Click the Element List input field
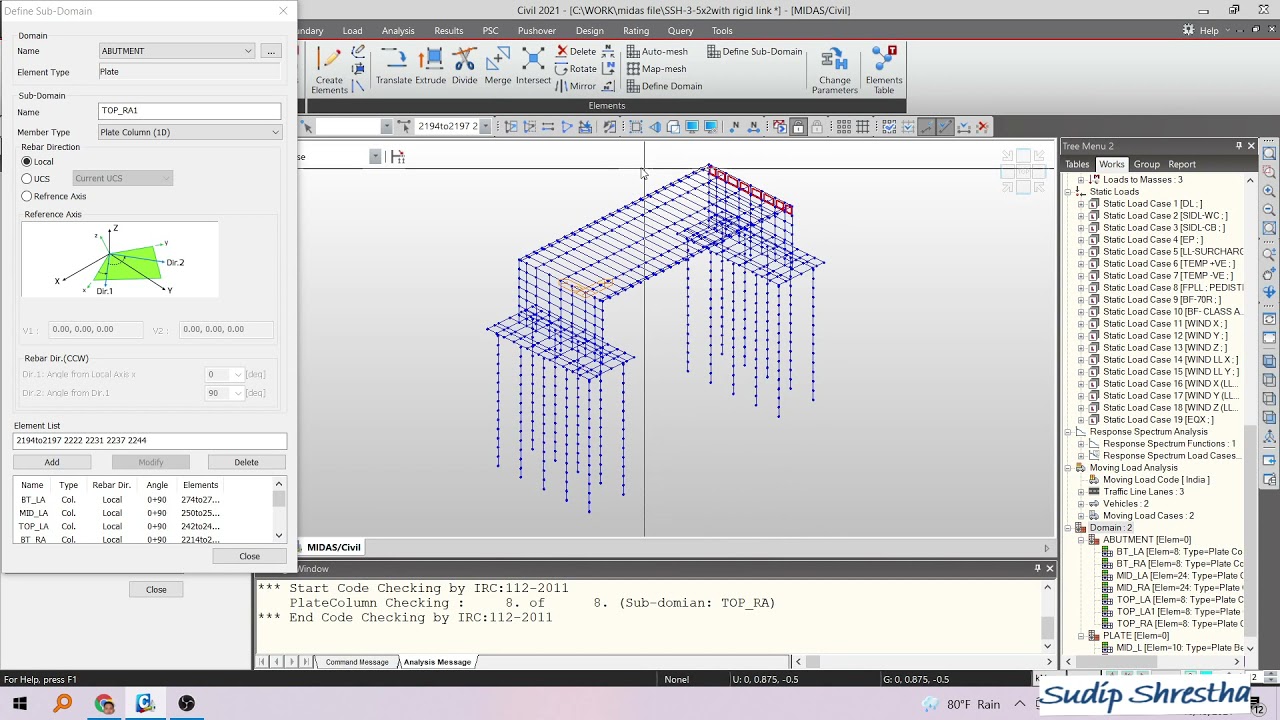This screenshot has width=1280, height=720. pos(150,440)
